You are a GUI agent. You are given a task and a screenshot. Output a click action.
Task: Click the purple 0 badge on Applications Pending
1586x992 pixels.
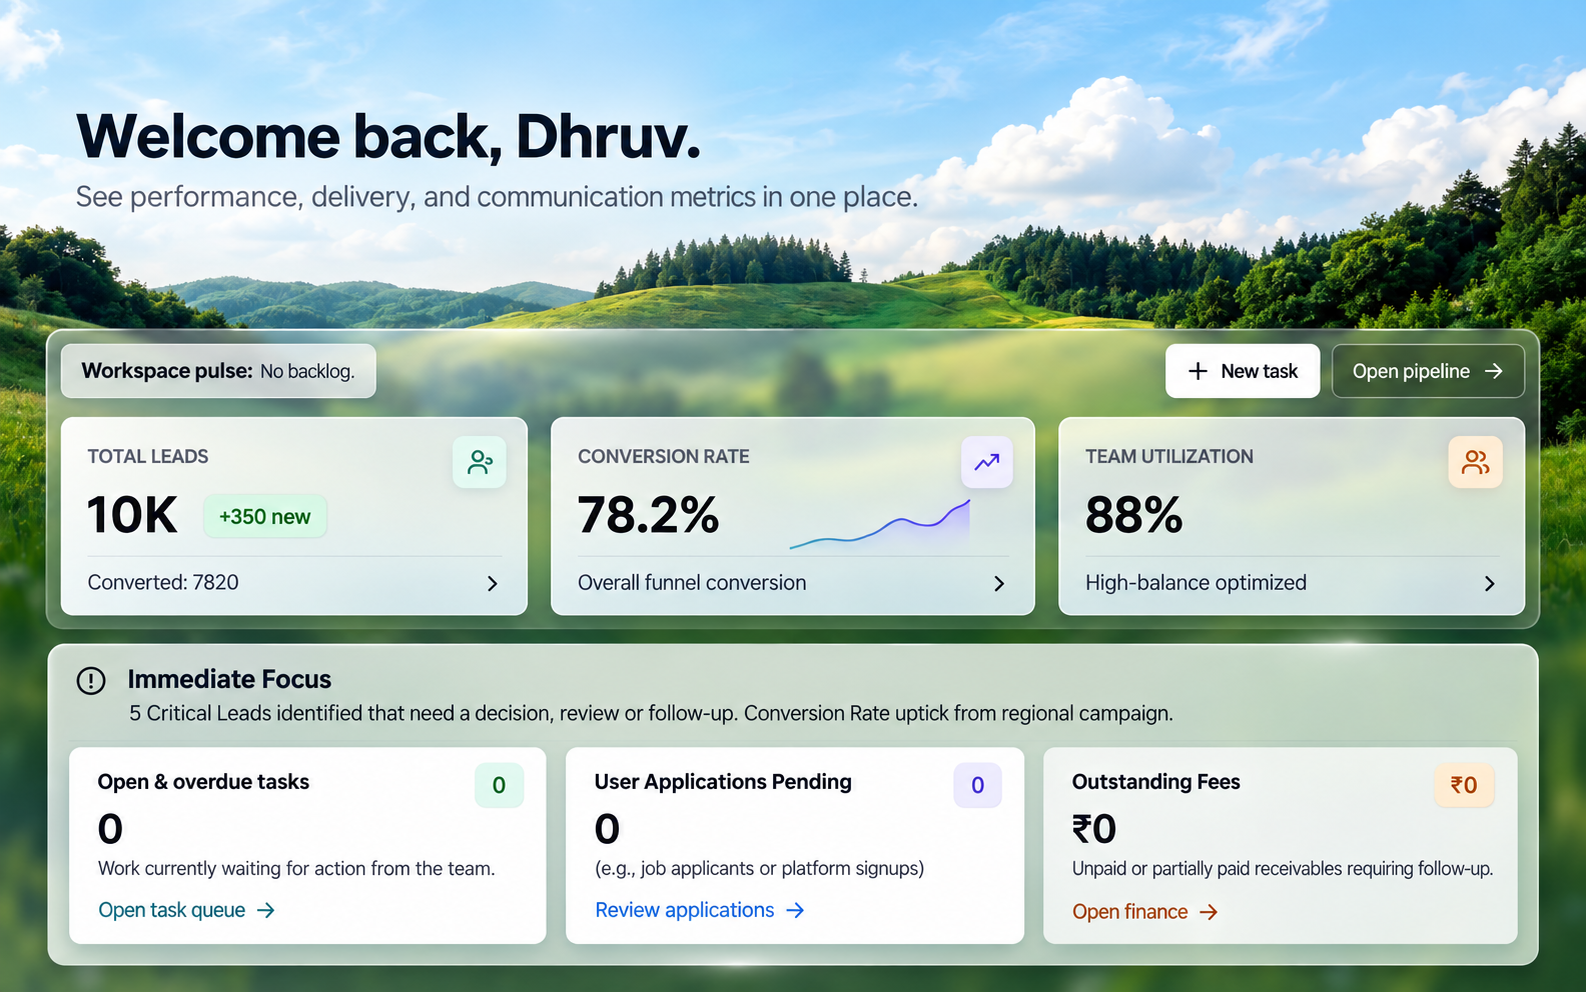tap(978, 785)
